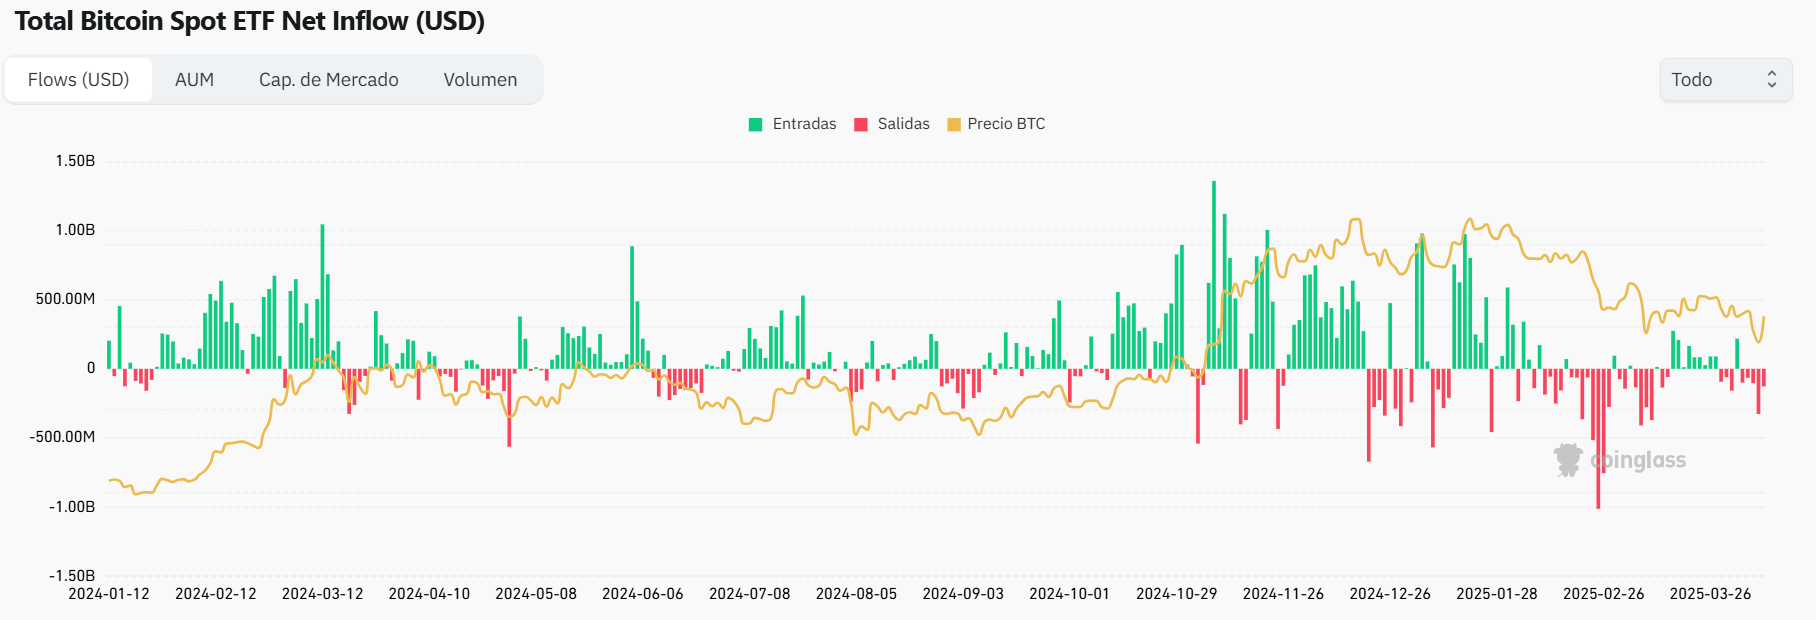Click the 2025-02-26 date label

(1604, 594)
